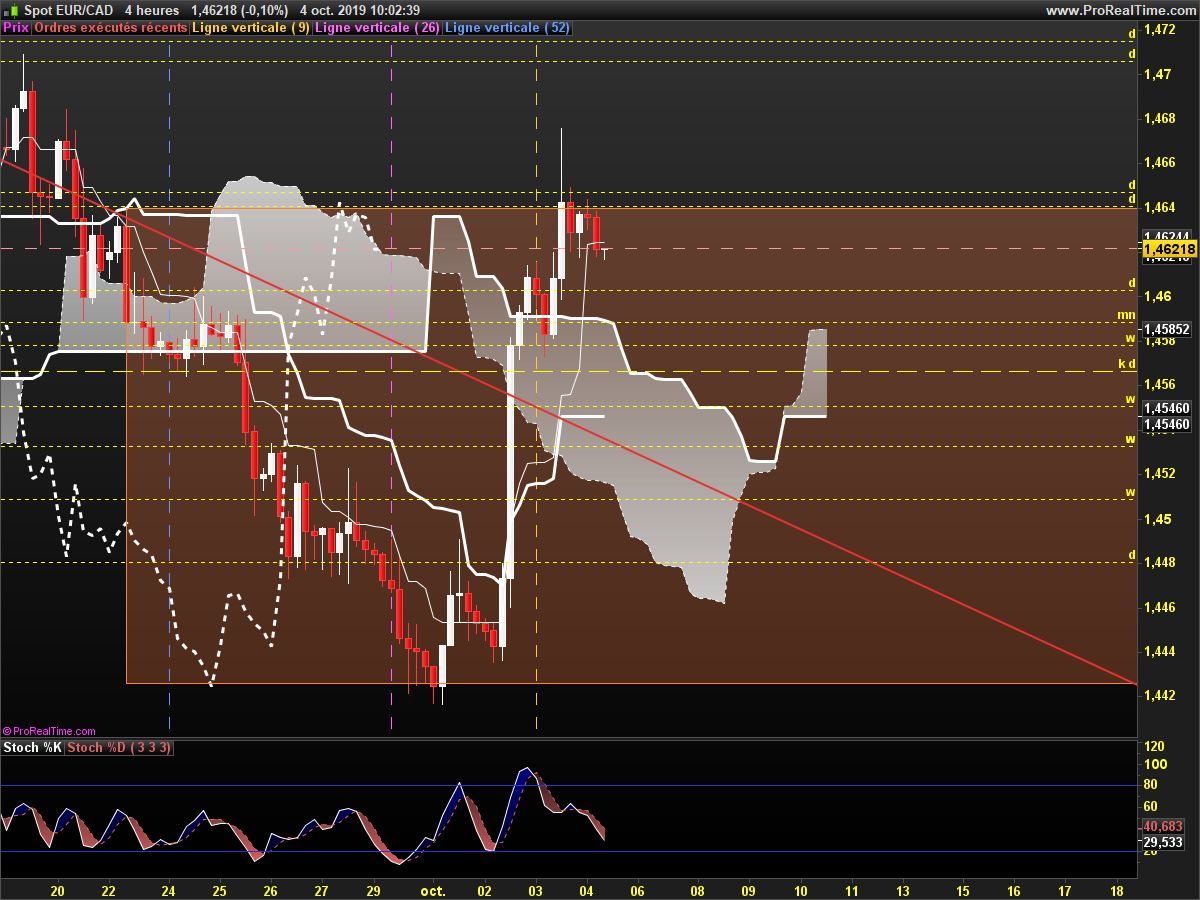This screenshot has width=1200, height=900.
Task: Click the 1,444 price axis label
Action: [x=1160, y=651]
